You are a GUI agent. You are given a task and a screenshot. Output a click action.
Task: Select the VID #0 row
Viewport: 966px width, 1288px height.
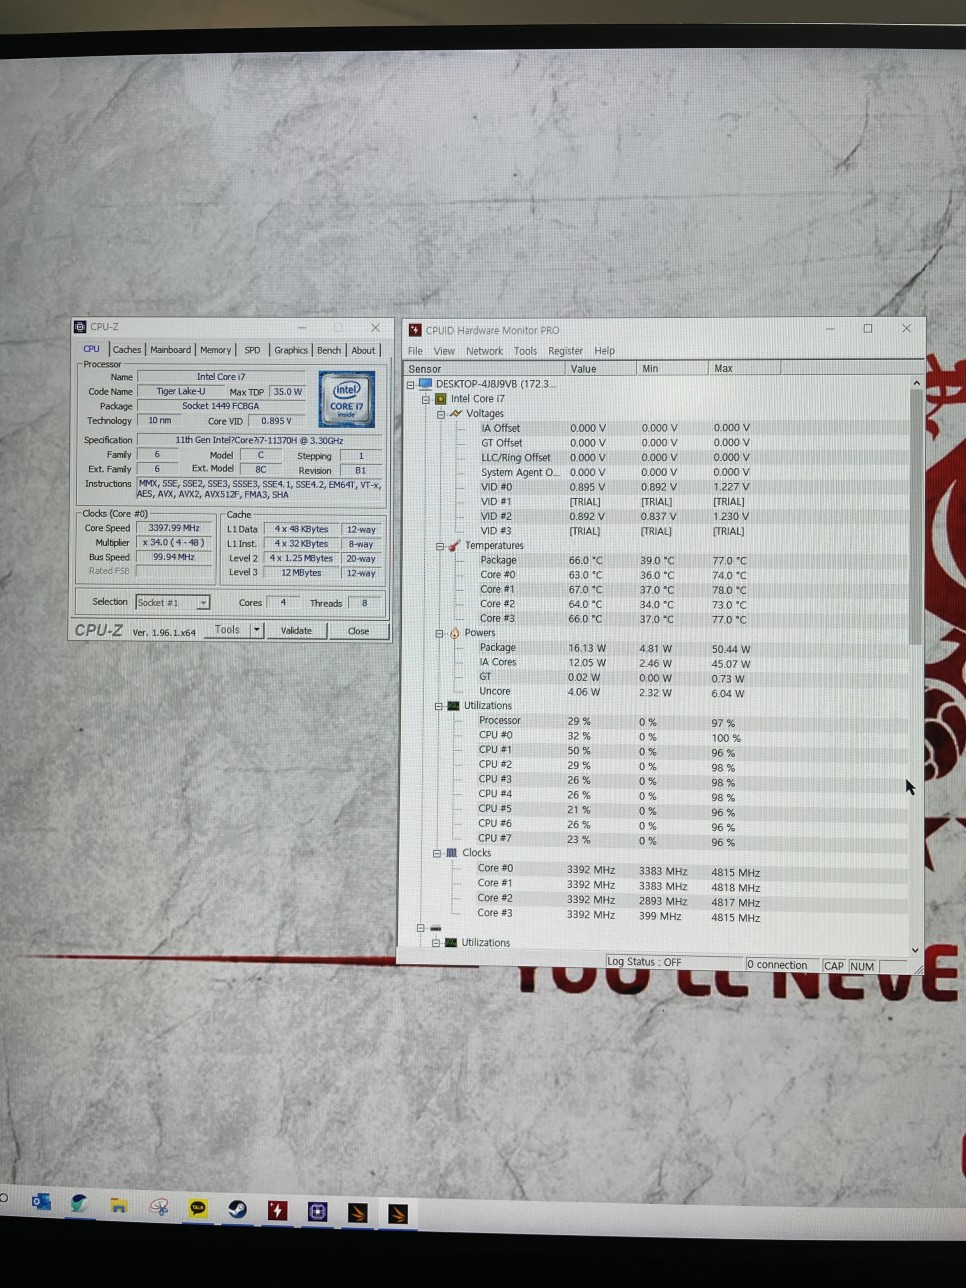(x=658, y=487)
